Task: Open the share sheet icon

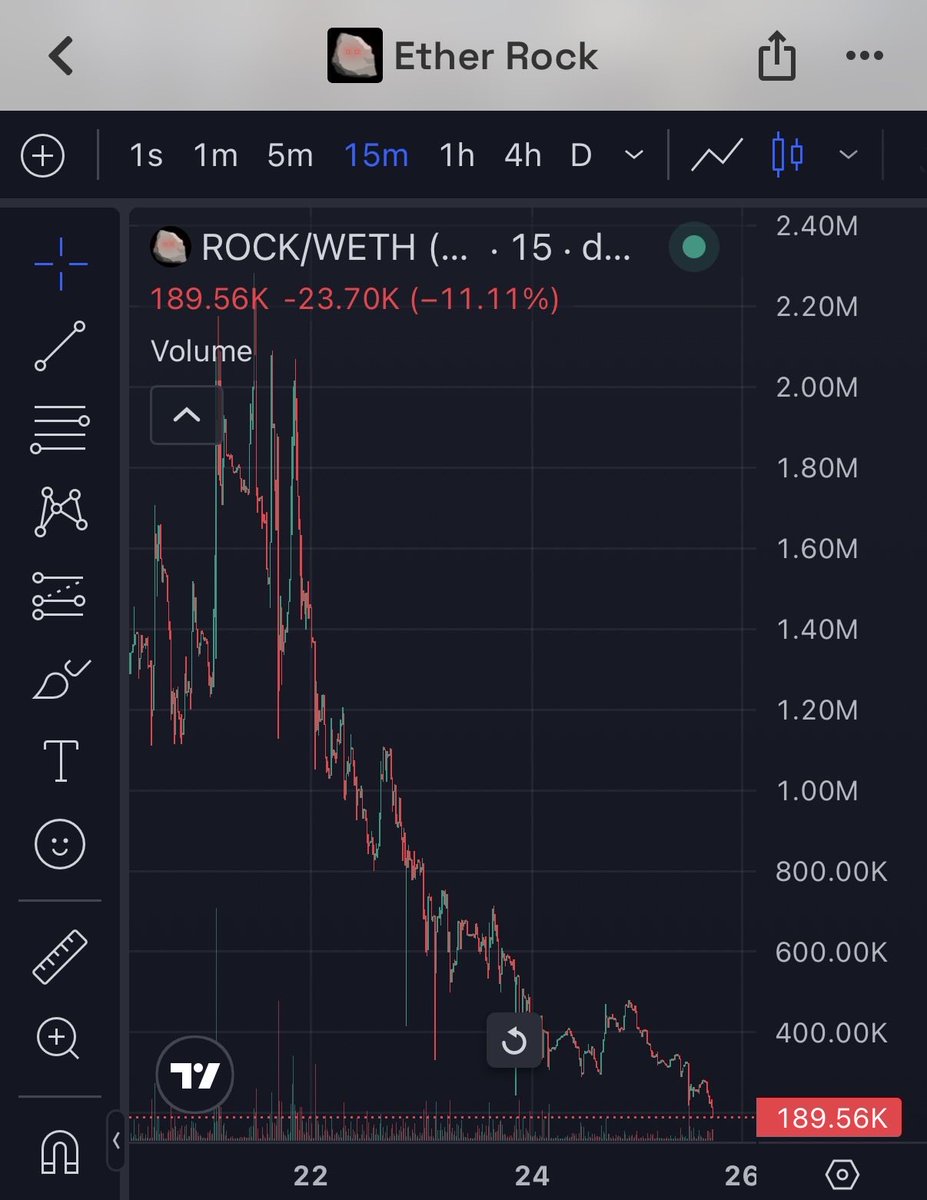Action: pyautogui.click(x=777, y=57)
